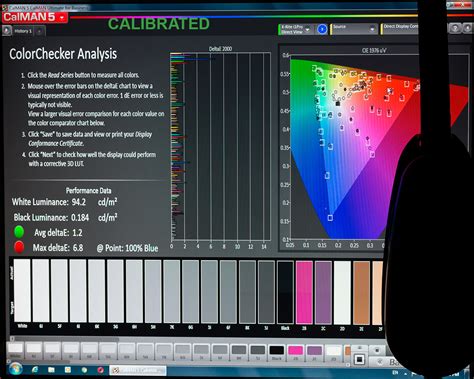Click the add-tab button beside History 1
This screenshot has height=379, width=474.
tap(39, 31)
